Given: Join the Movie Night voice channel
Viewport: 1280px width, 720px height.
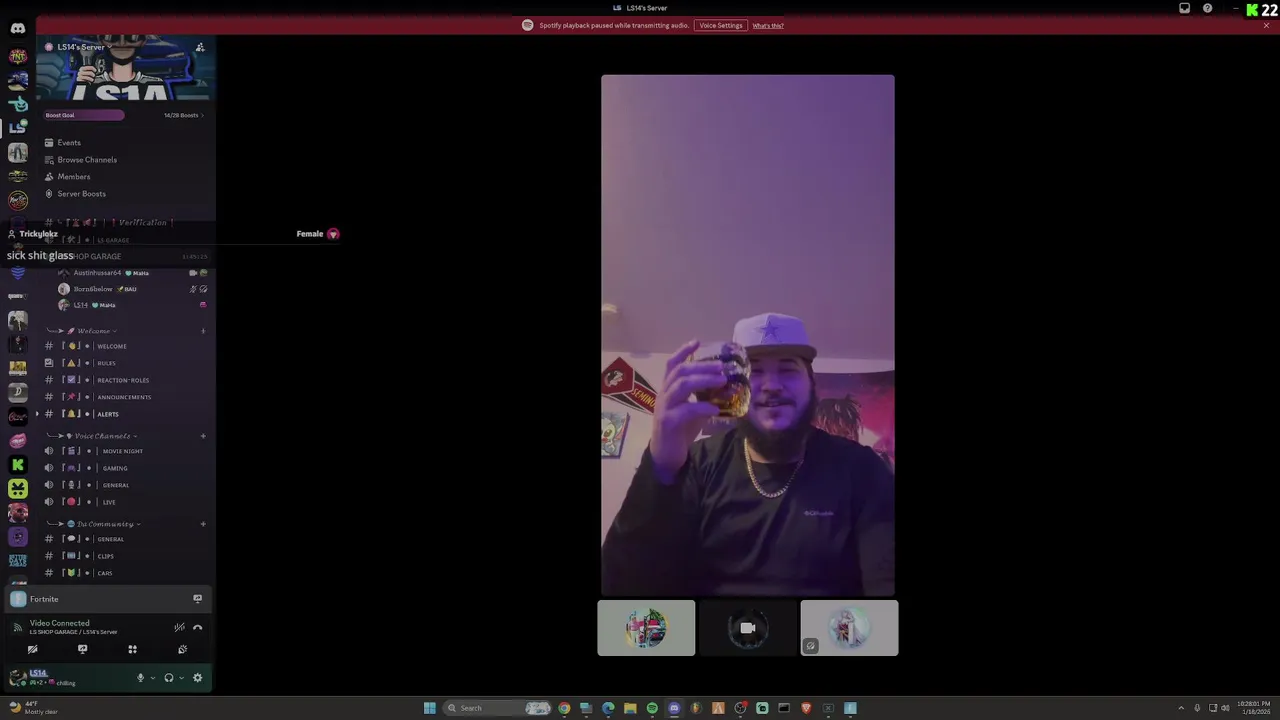Looking at the screenshot, I should click(x=125, y=451).
